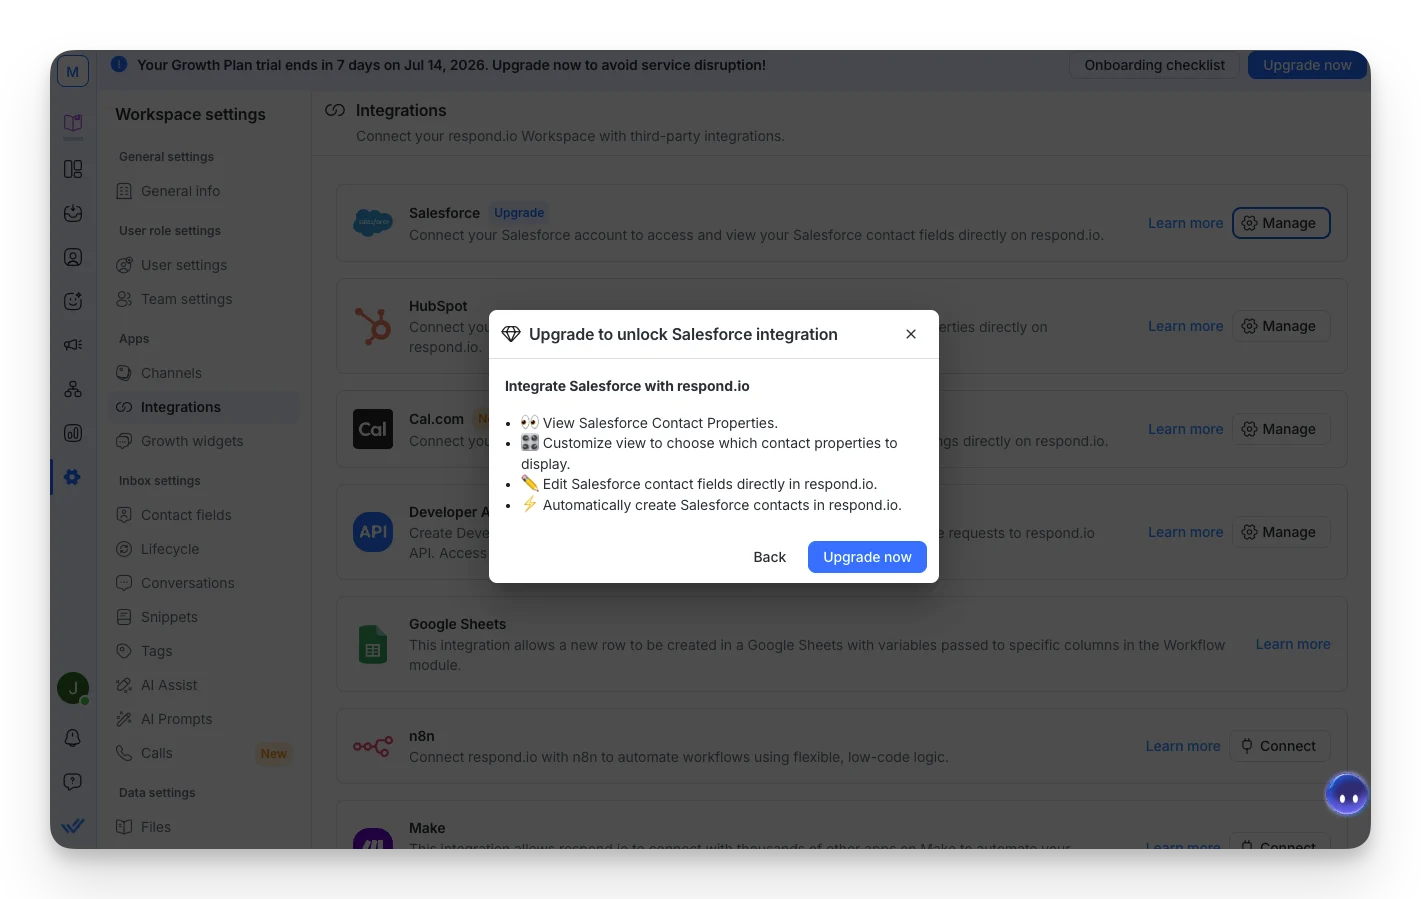Click Learn more for Developer API

pos(1185,532)
